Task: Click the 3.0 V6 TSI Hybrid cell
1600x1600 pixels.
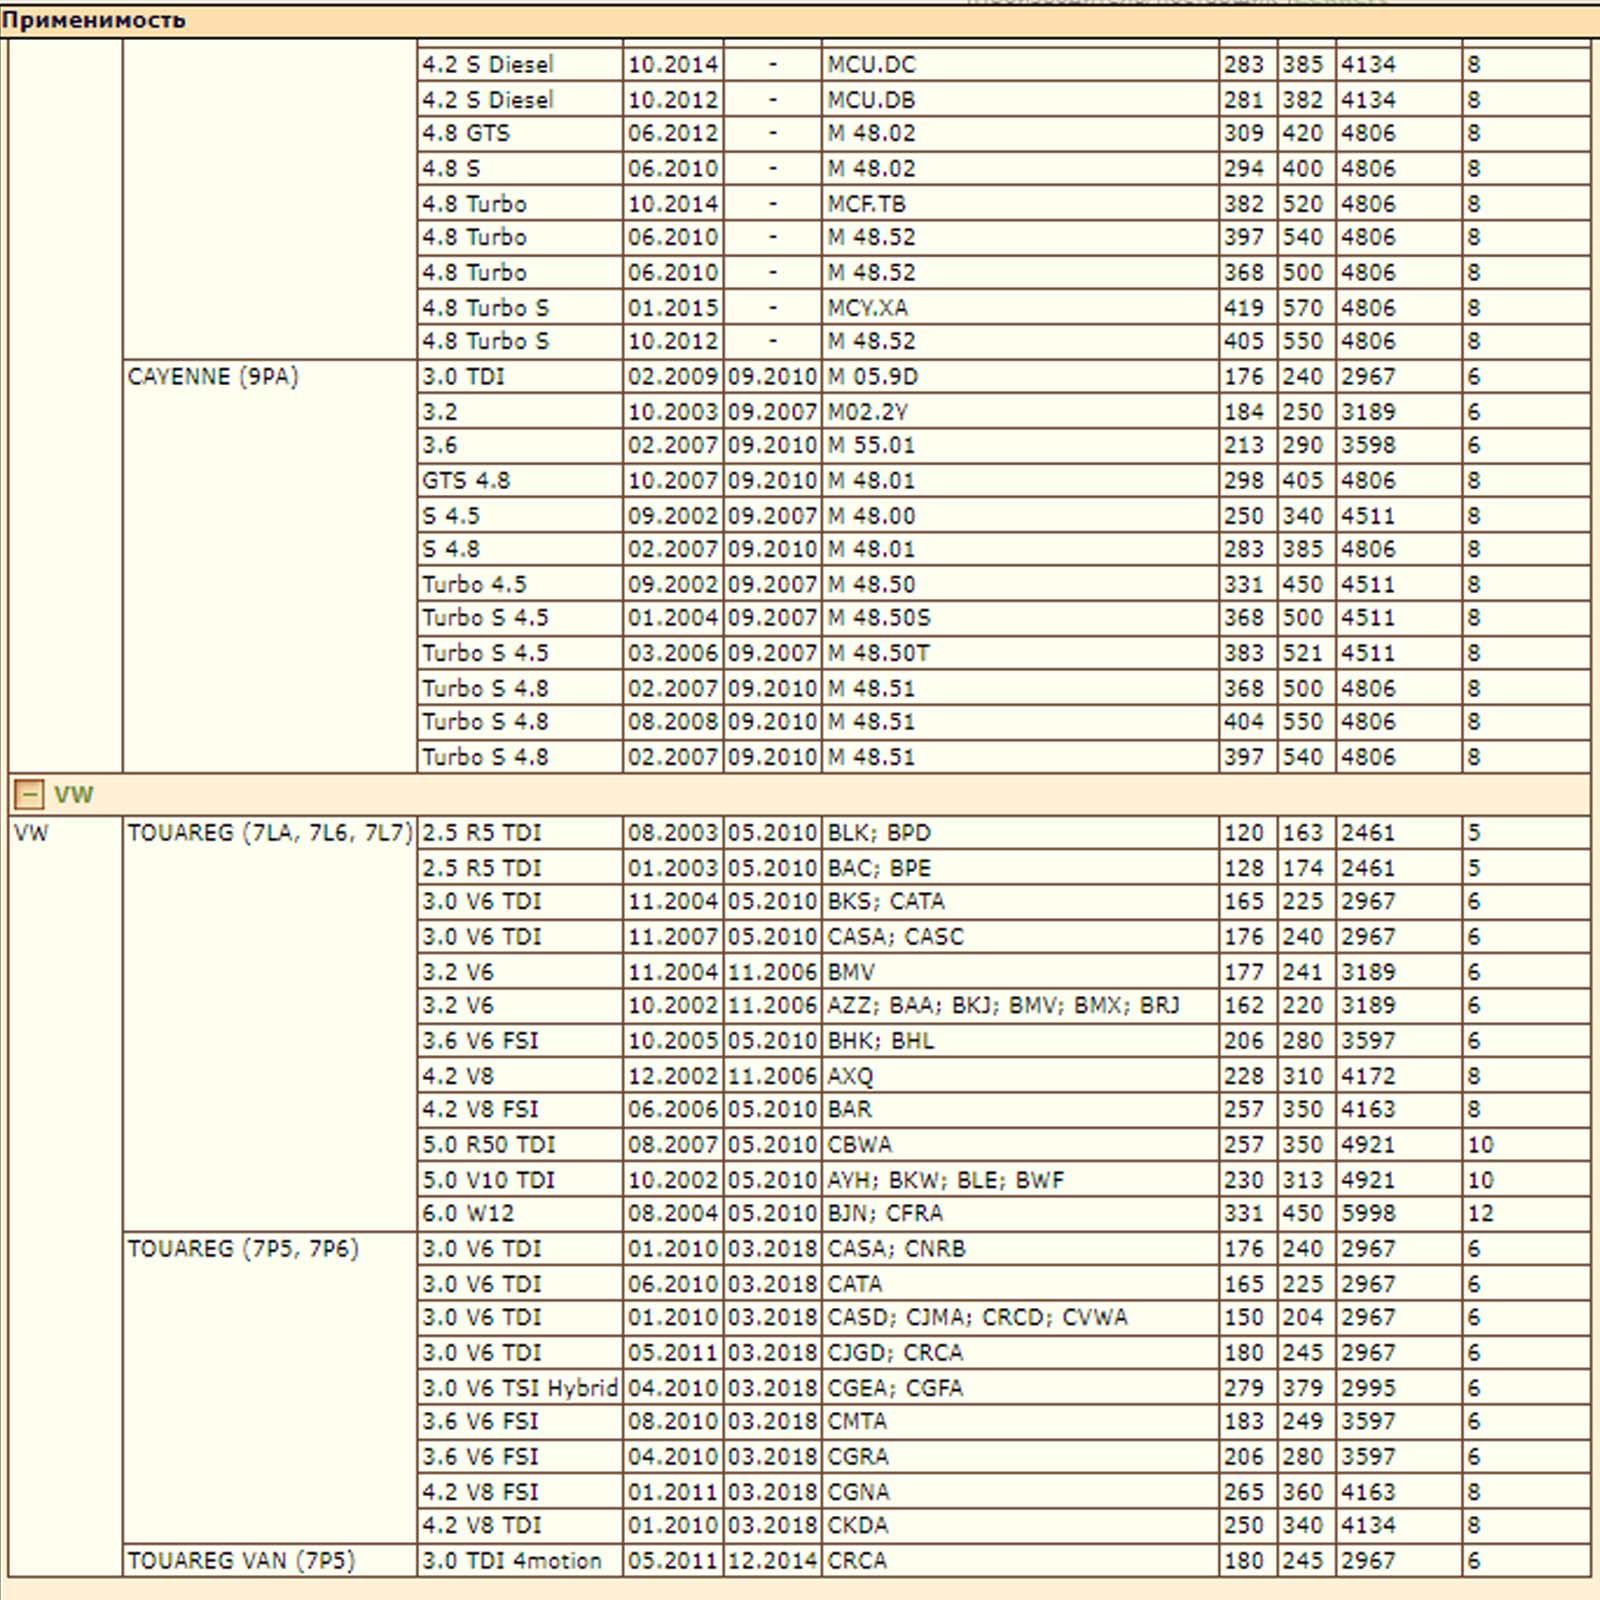Action: coord(519,1388)
